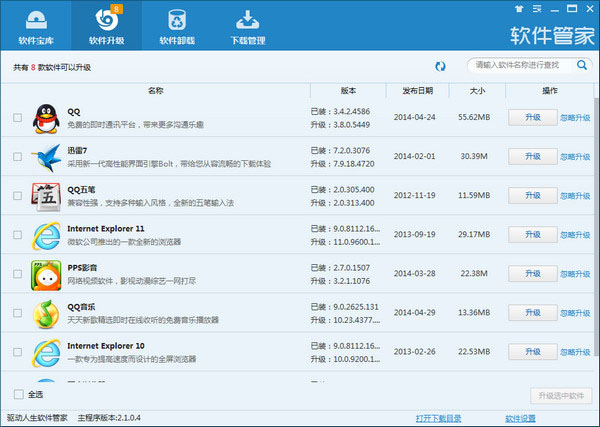Image resolution: width=600 pixels, height=427 pixels.
Task: Tick the checkbox for Internet Explorer 10
Action: point(17,352)
